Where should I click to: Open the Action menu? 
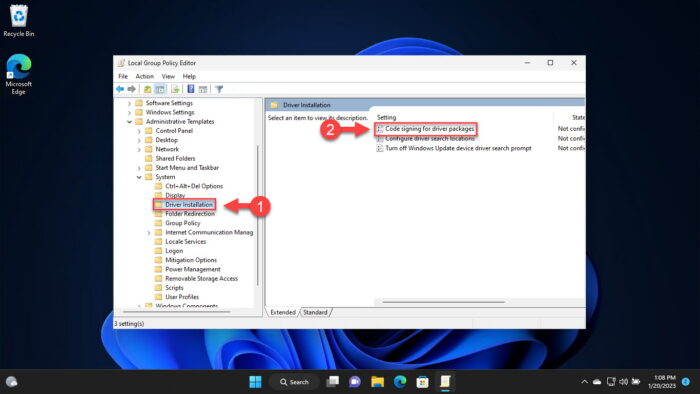coord(145,76)
